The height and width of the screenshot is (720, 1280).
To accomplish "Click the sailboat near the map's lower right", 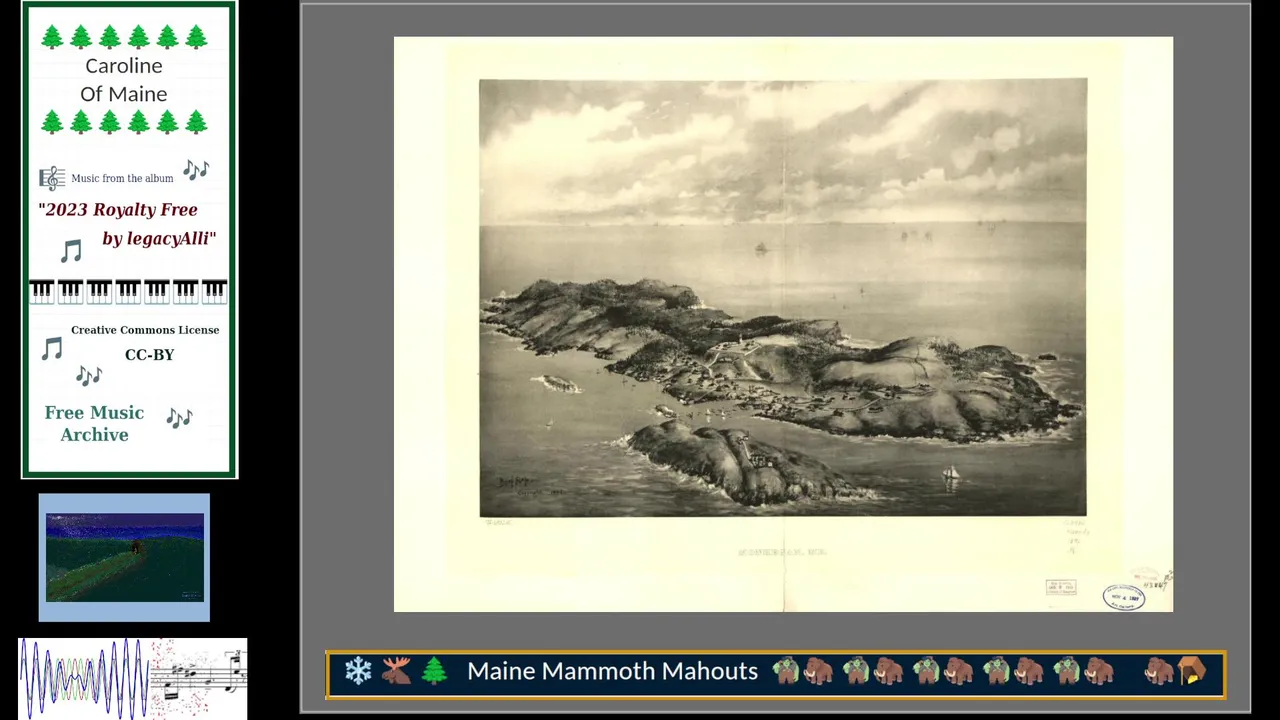I will (950, 475).
